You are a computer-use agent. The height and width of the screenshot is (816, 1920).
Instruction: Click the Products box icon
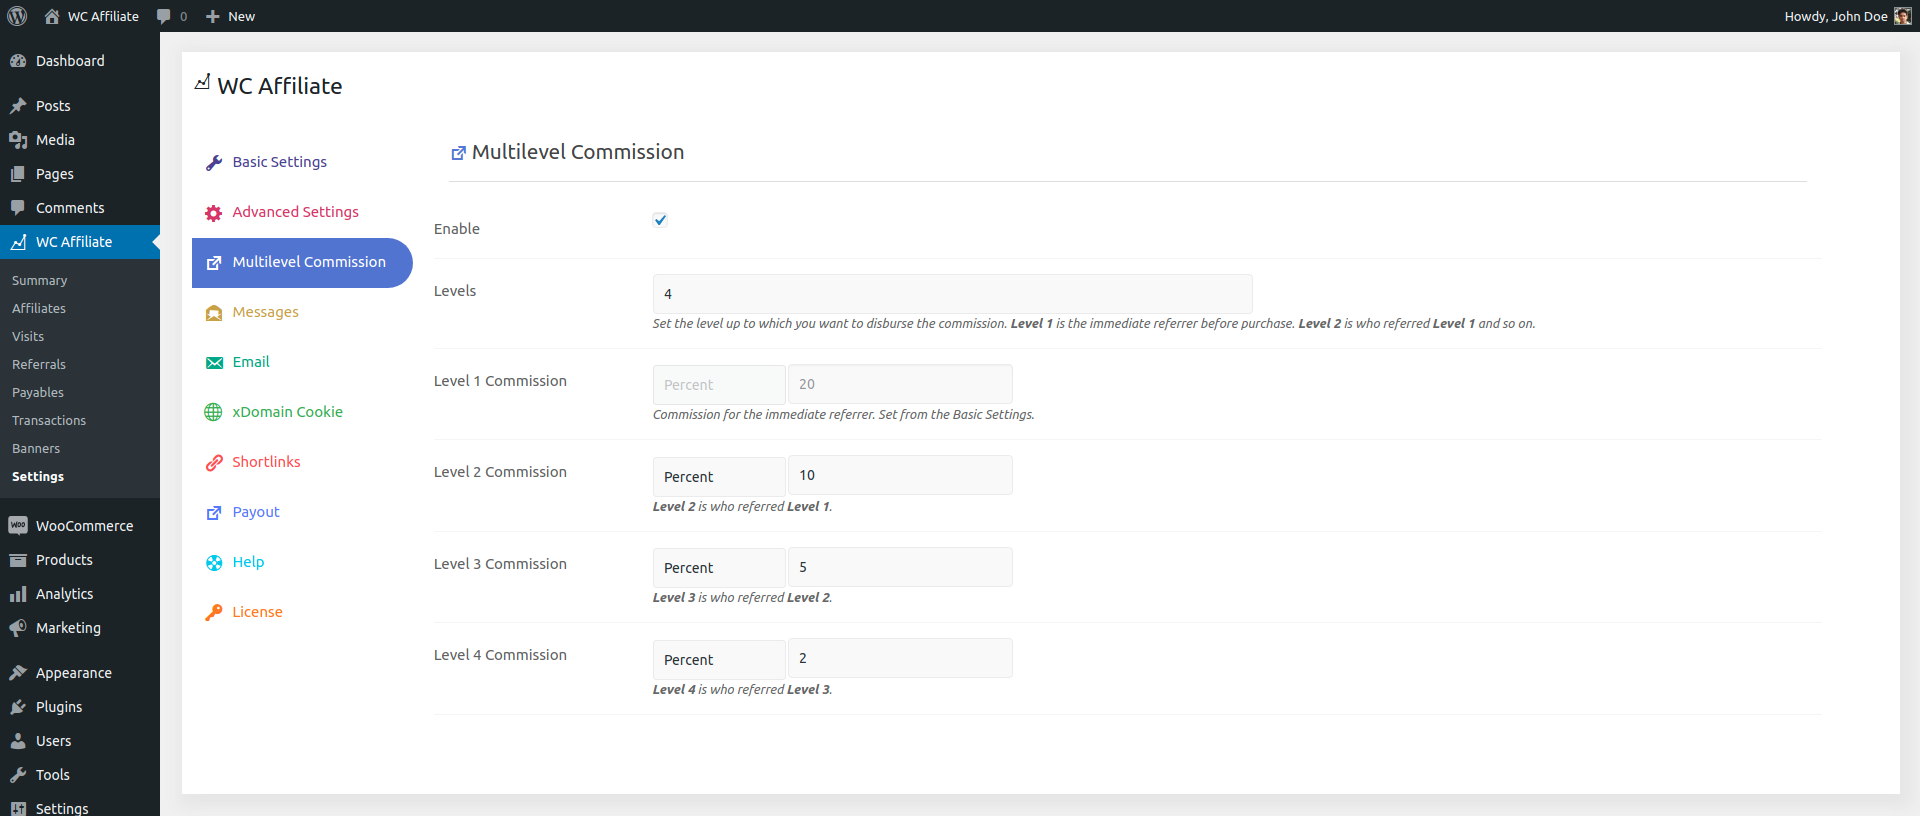click(x=18, y=560)
